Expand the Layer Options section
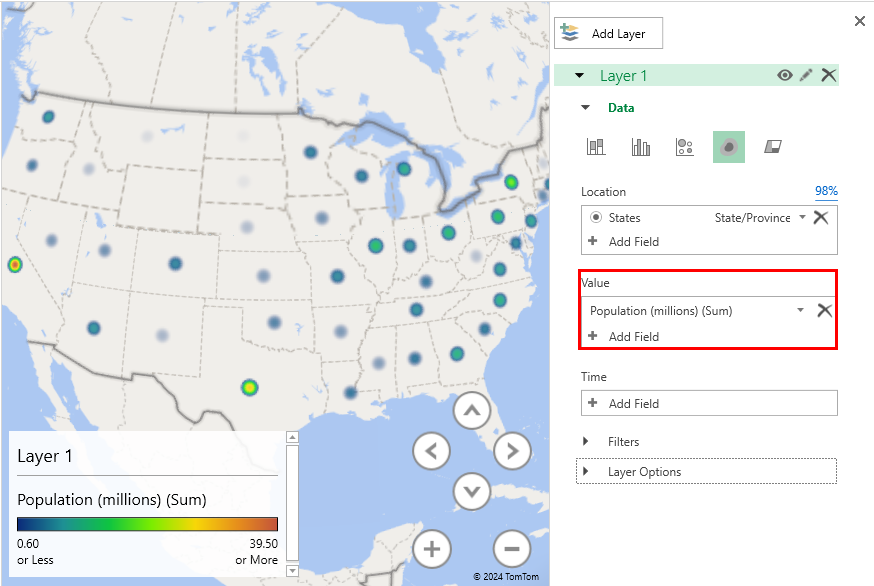 pyautogui.click(x=585, y=471)
